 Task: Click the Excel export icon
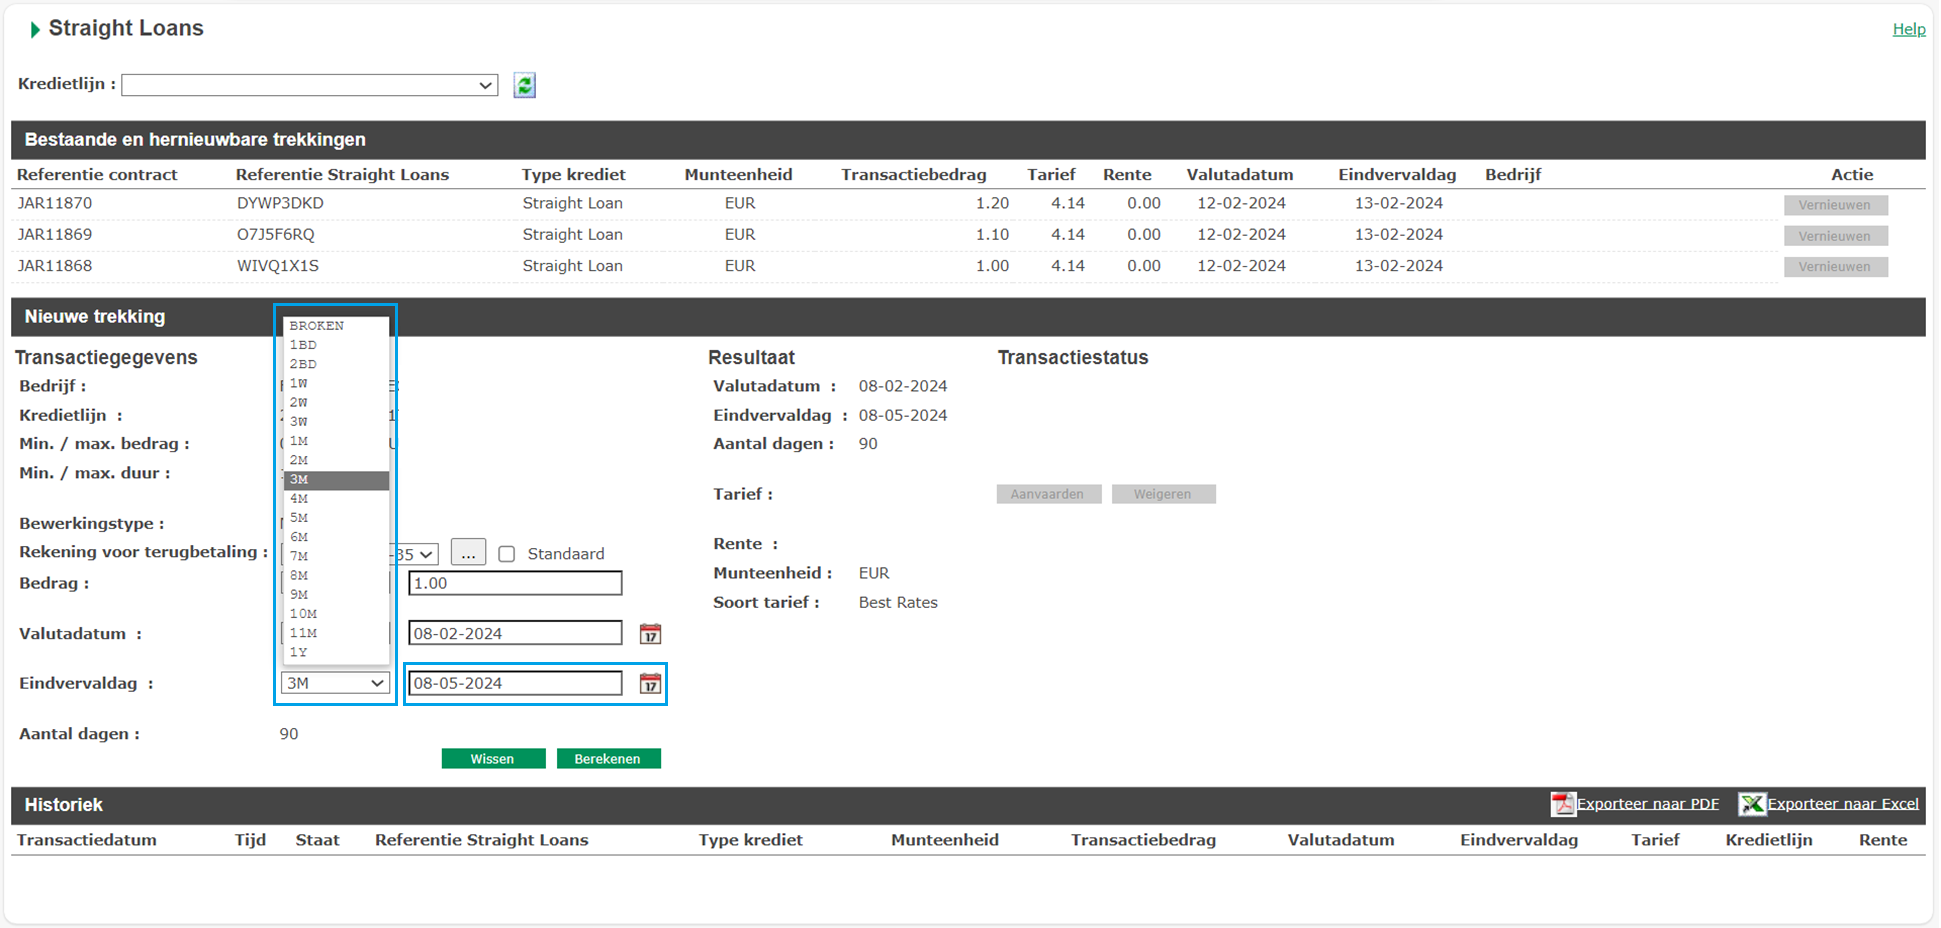click(x=1751, y=804)
